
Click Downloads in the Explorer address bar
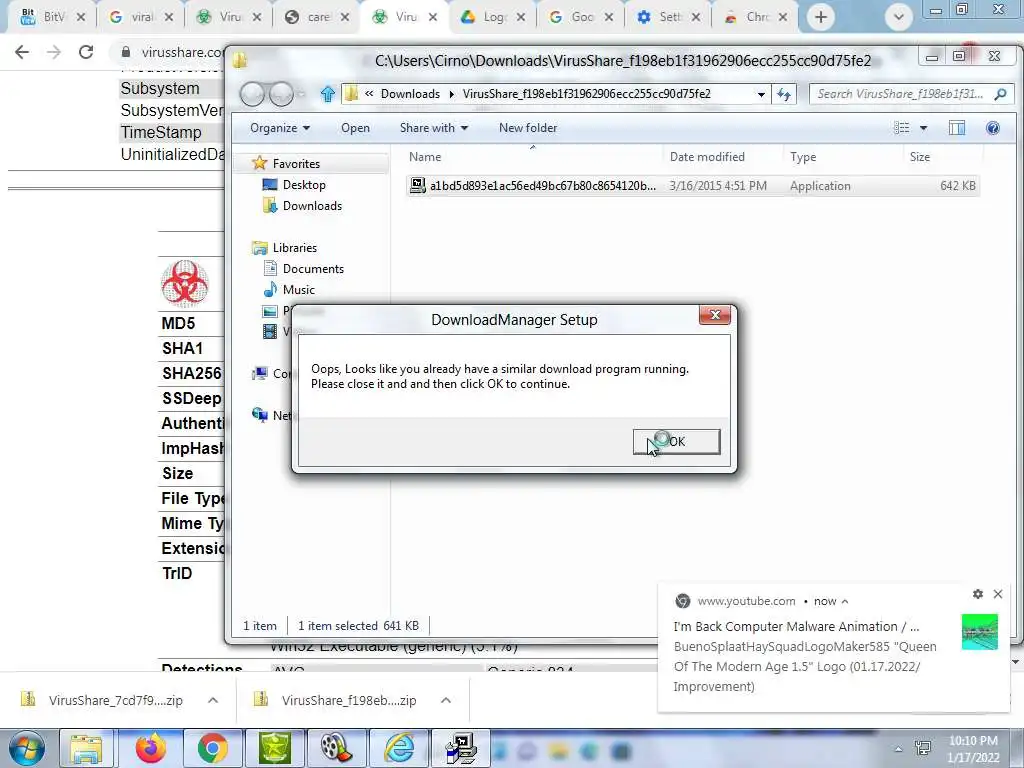tap(410, 94)
